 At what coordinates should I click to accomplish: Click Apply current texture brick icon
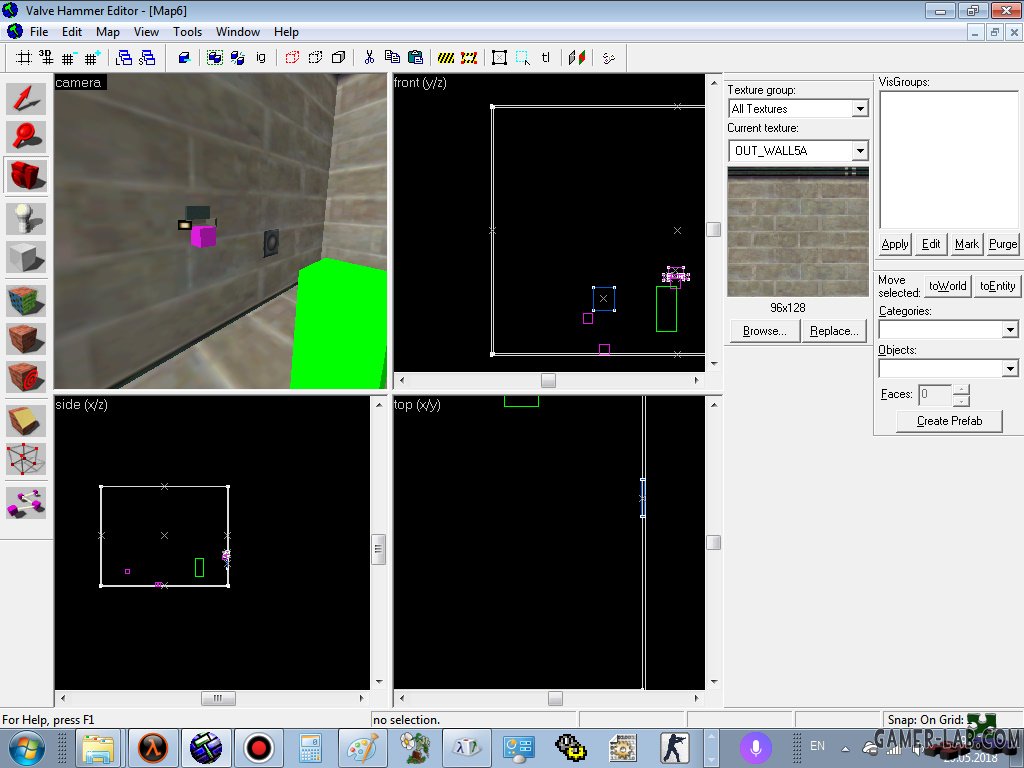click(26, 339)
